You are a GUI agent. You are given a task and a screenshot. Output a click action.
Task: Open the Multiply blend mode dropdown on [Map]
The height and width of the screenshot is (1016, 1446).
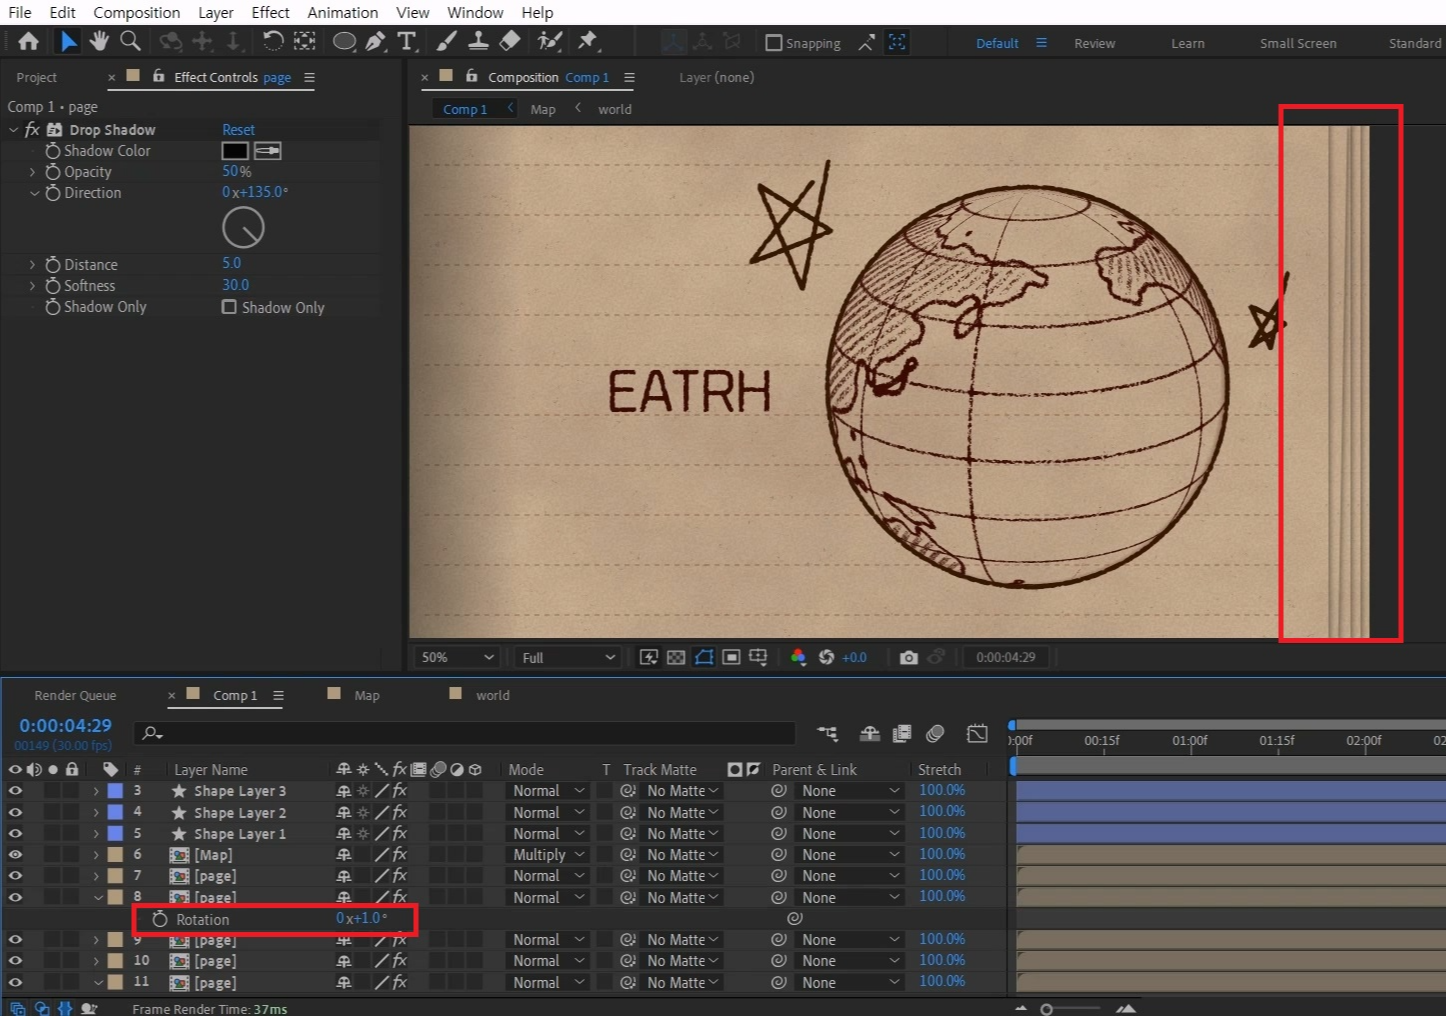pos(547,855)
